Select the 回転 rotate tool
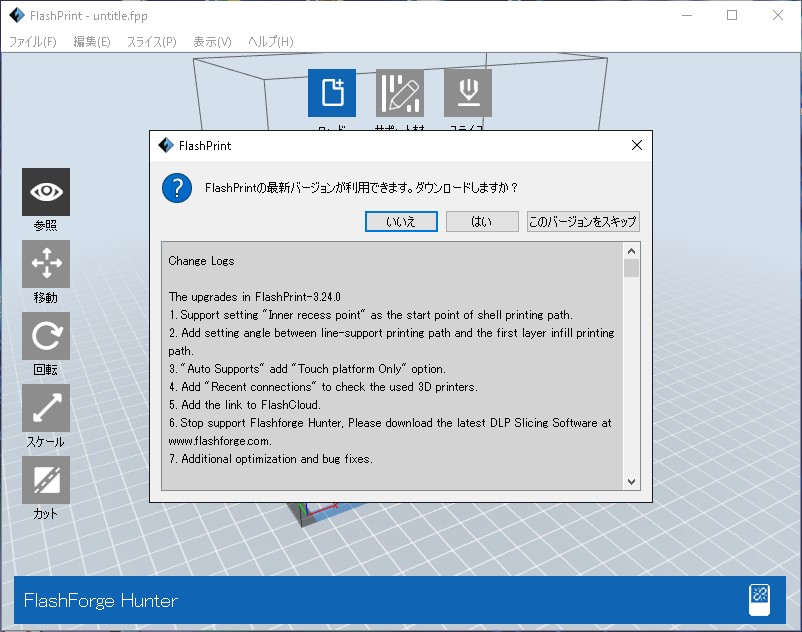The height and width of the screenshot is (632, 802). click(x=46, y=336)
